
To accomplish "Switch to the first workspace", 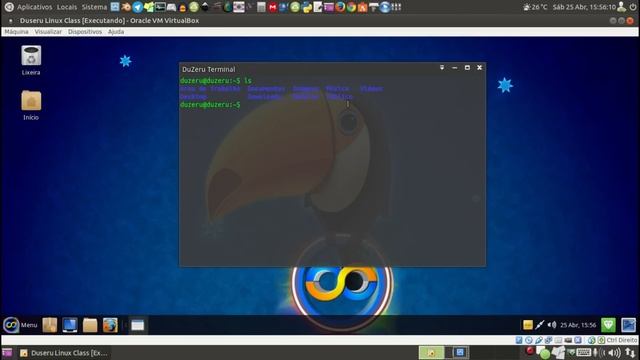I will pyautogui.click(x=431, y=352).
